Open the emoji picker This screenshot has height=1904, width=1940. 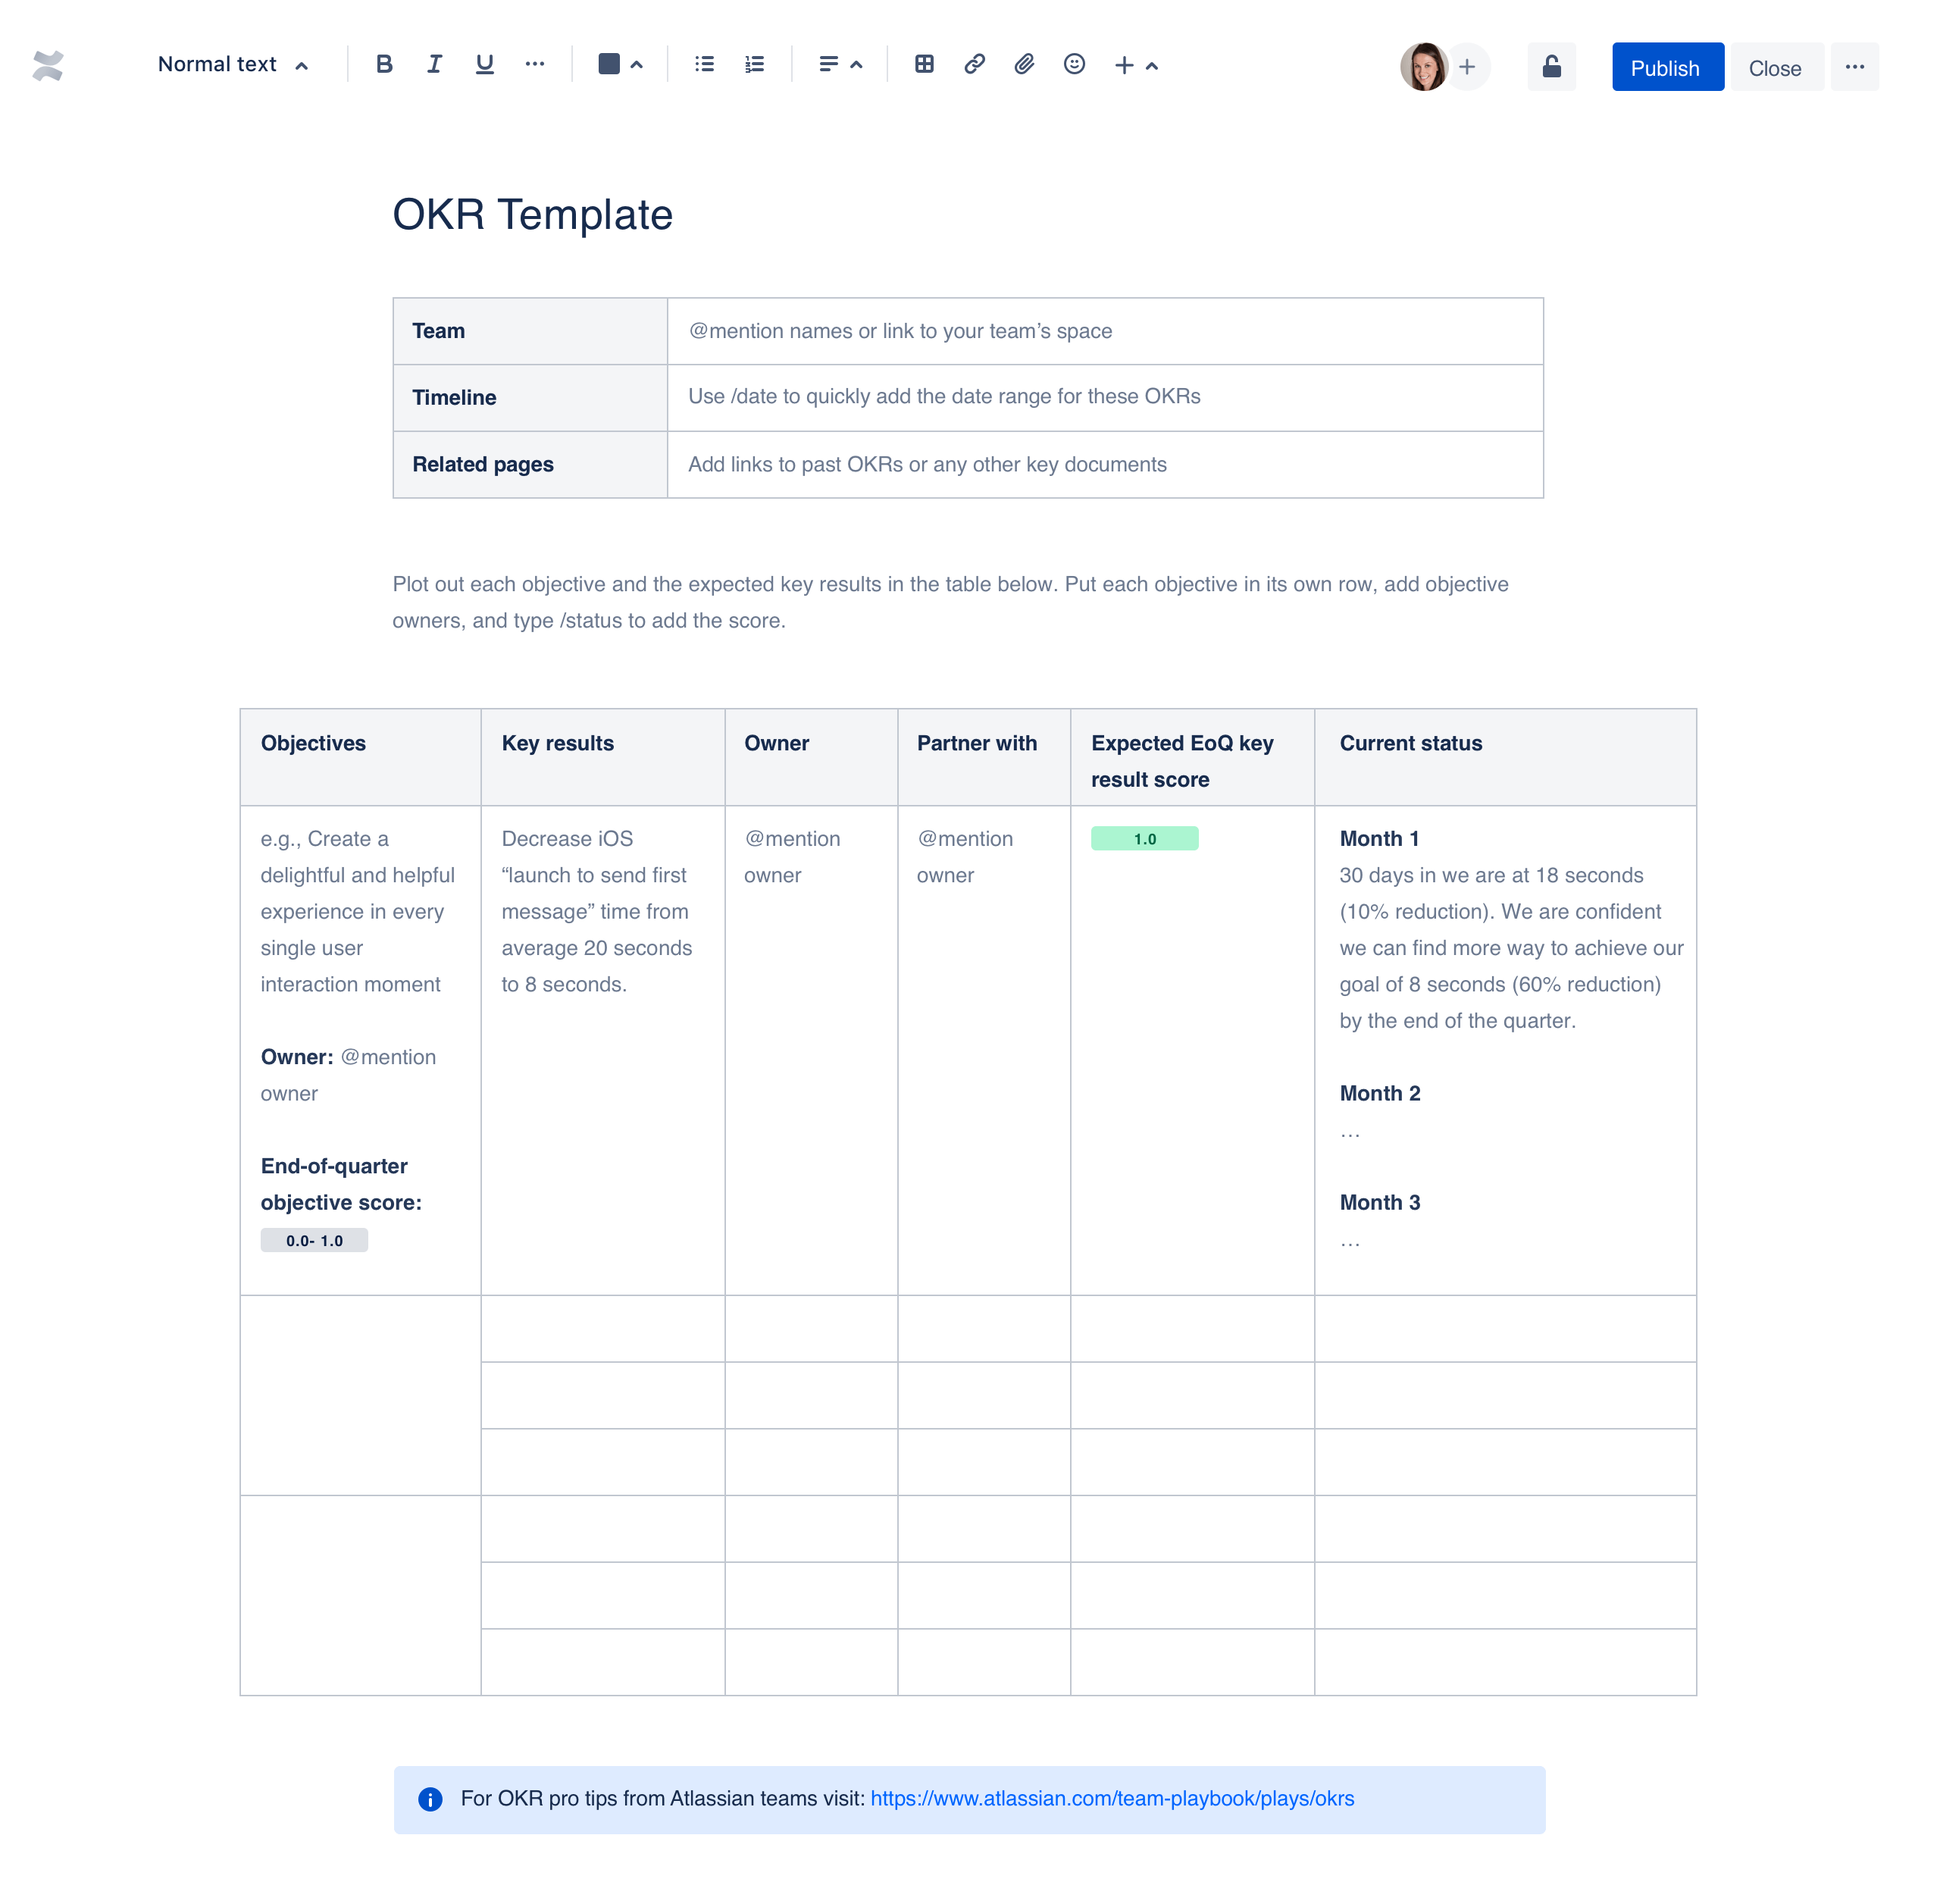coord(1075,65)
